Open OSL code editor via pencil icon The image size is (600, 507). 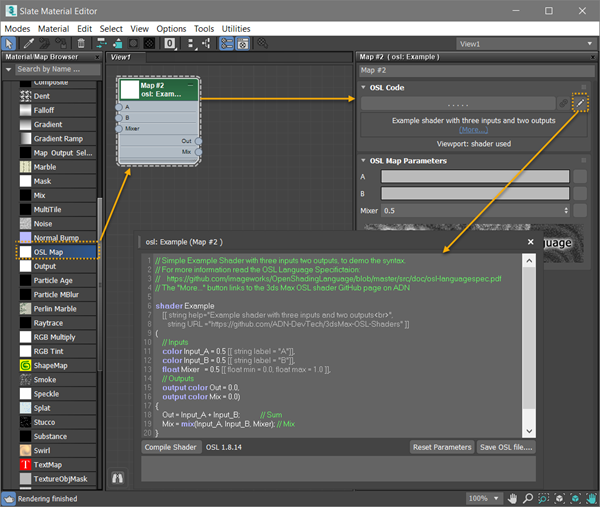click(x=580, y=102)
